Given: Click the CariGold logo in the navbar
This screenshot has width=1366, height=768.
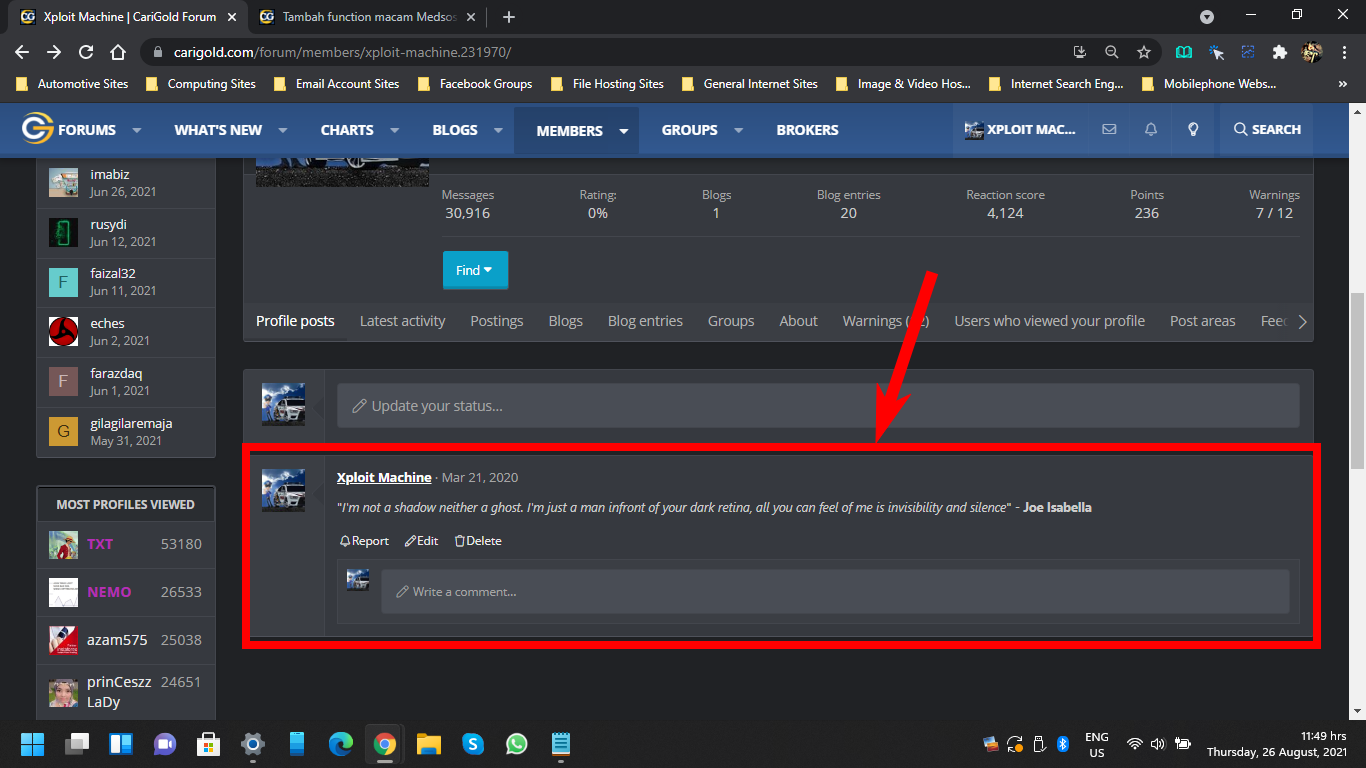Looking at the screenshot, I should 37,129.
